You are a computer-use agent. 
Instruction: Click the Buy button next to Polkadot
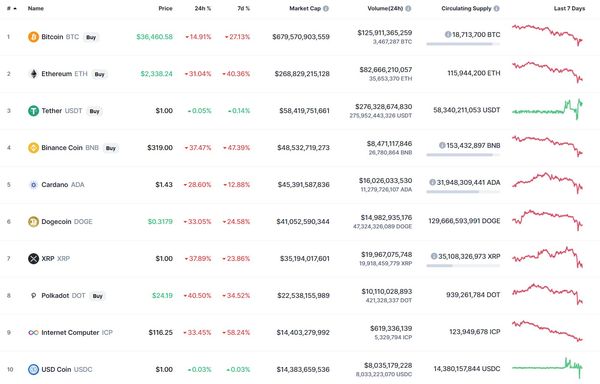[x=98, y=296]
